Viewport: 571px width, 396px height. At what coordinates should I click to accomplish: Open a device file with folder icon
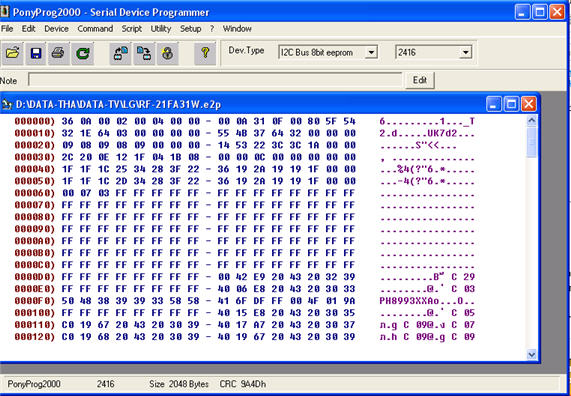(12, 54)
